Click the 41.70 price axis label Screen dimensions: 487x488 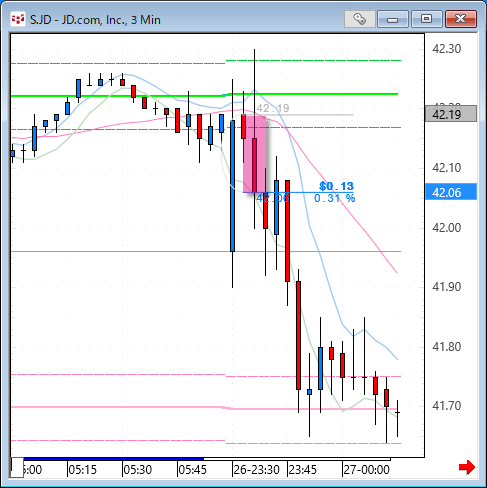click(x=446, y=406)
